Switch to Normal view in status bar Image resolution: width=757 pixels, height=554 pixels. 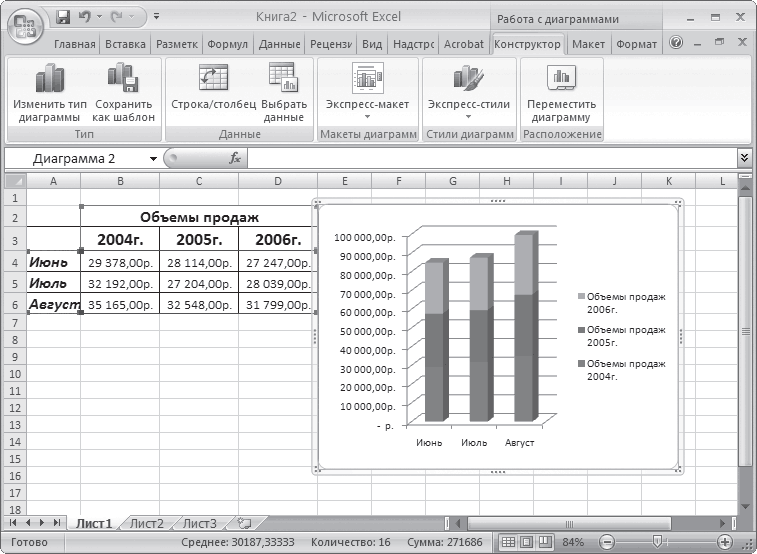pos(509,542)
